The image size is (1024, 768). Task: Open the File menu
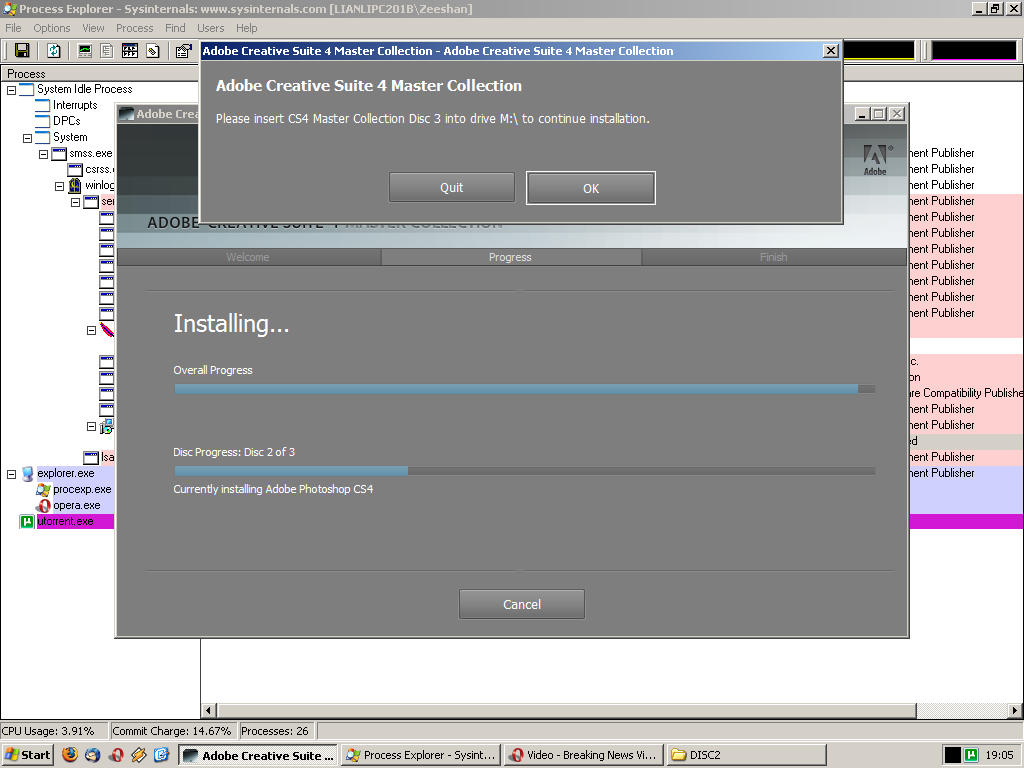tap(13, 28)
